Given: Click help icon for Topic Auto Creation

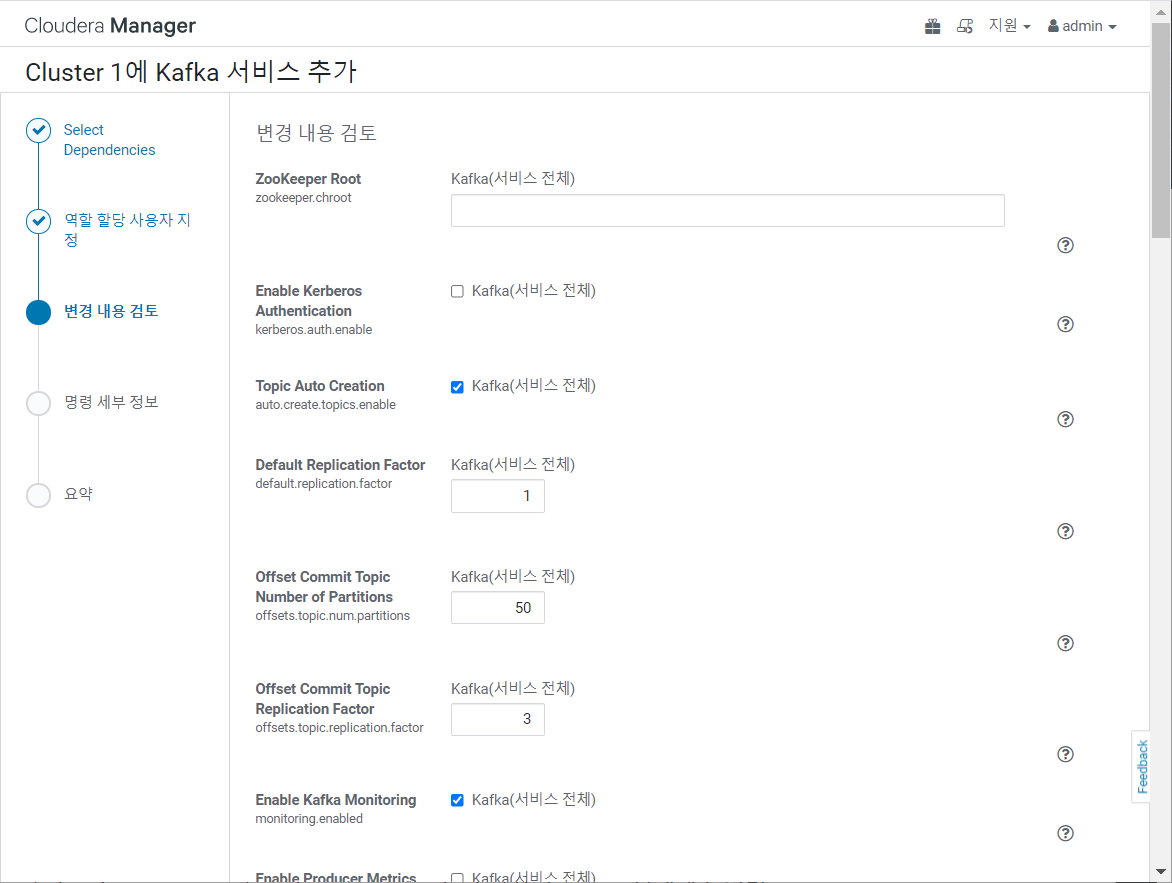Looking at the screenshot, I should [x=1065, y=419].
